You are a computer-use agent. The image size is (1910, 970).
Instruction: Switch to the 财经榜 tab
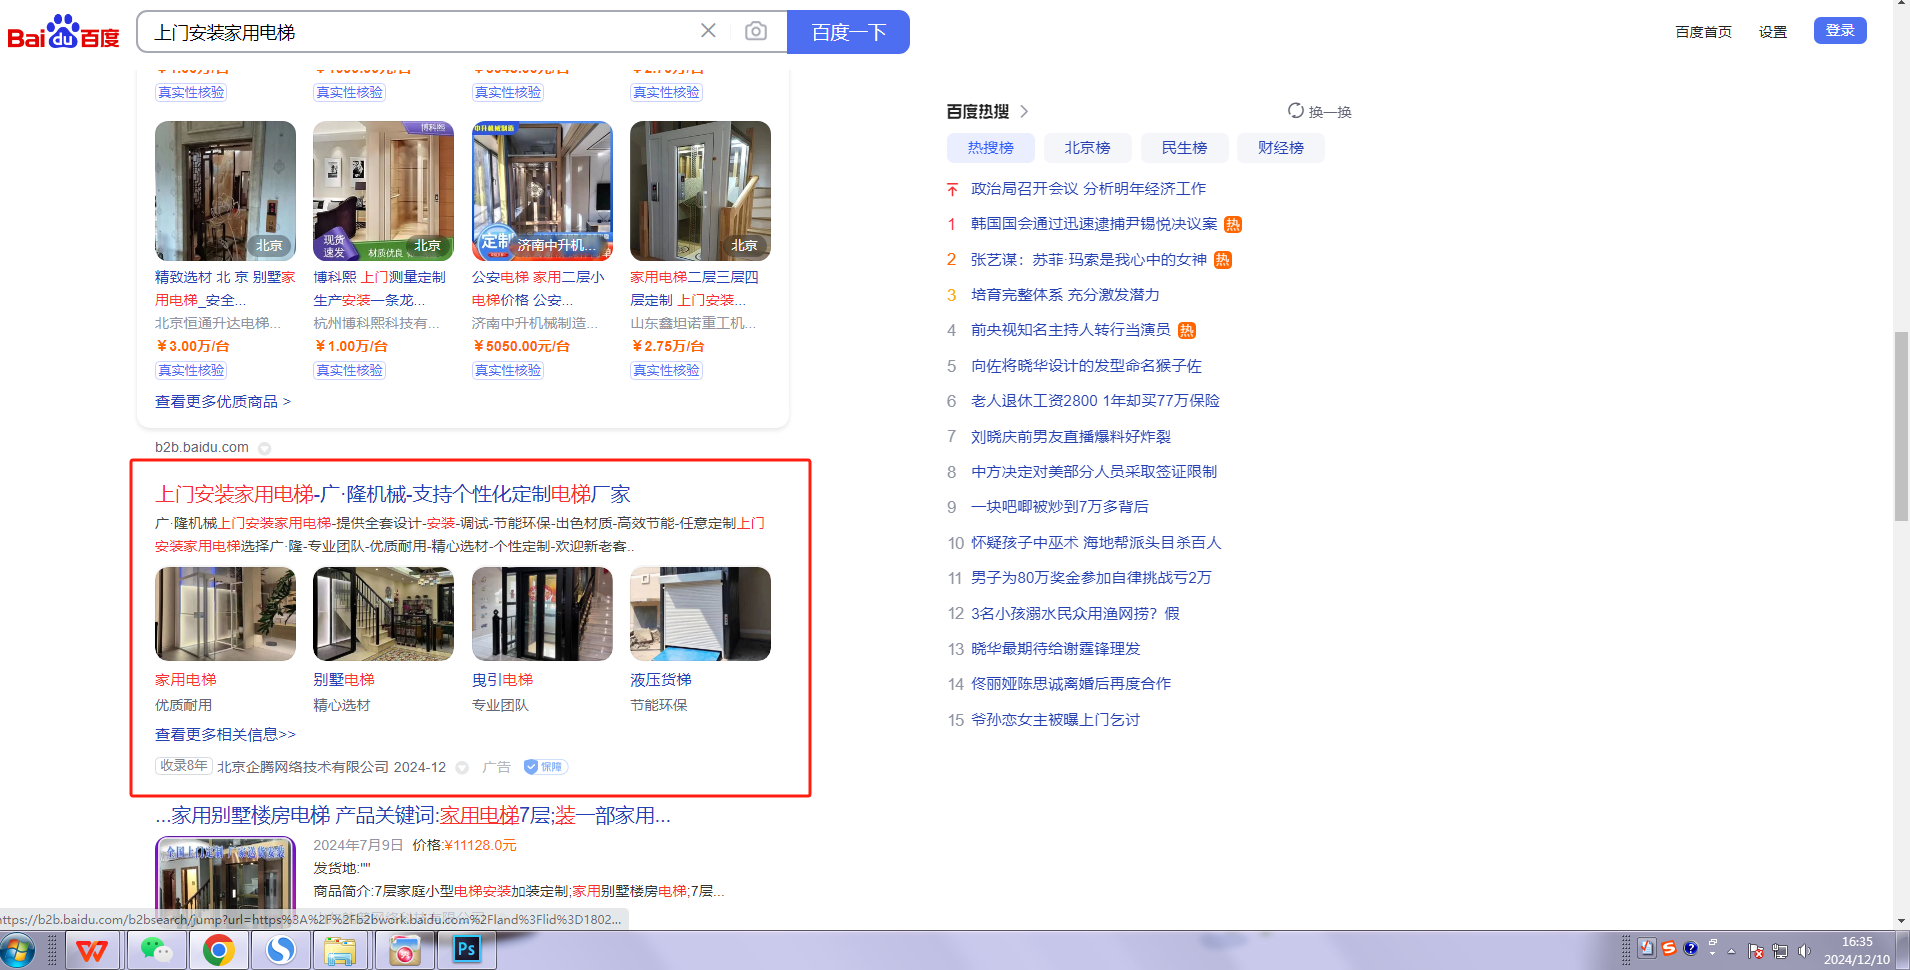click(1280, 148)
